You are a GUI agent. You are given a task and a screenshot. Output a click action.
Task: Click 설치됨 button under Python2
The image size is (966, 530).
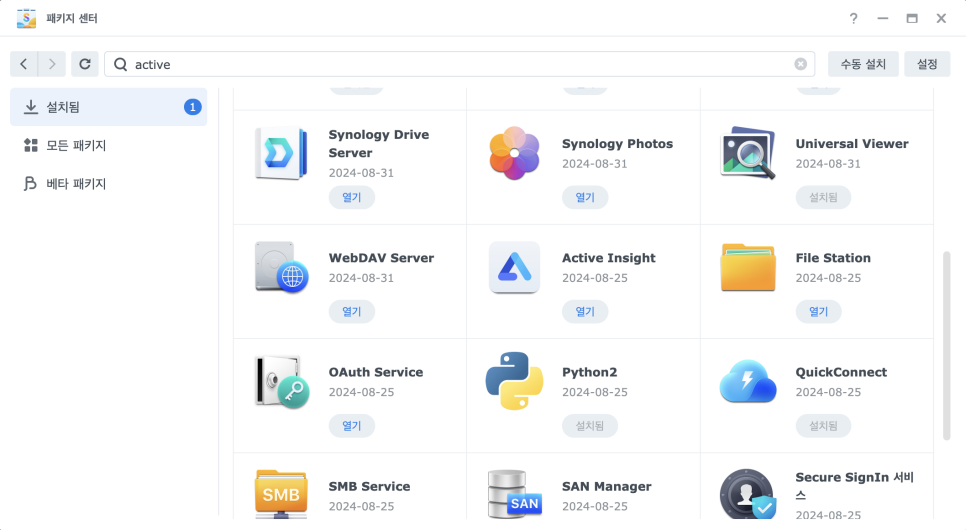point(590,425)
